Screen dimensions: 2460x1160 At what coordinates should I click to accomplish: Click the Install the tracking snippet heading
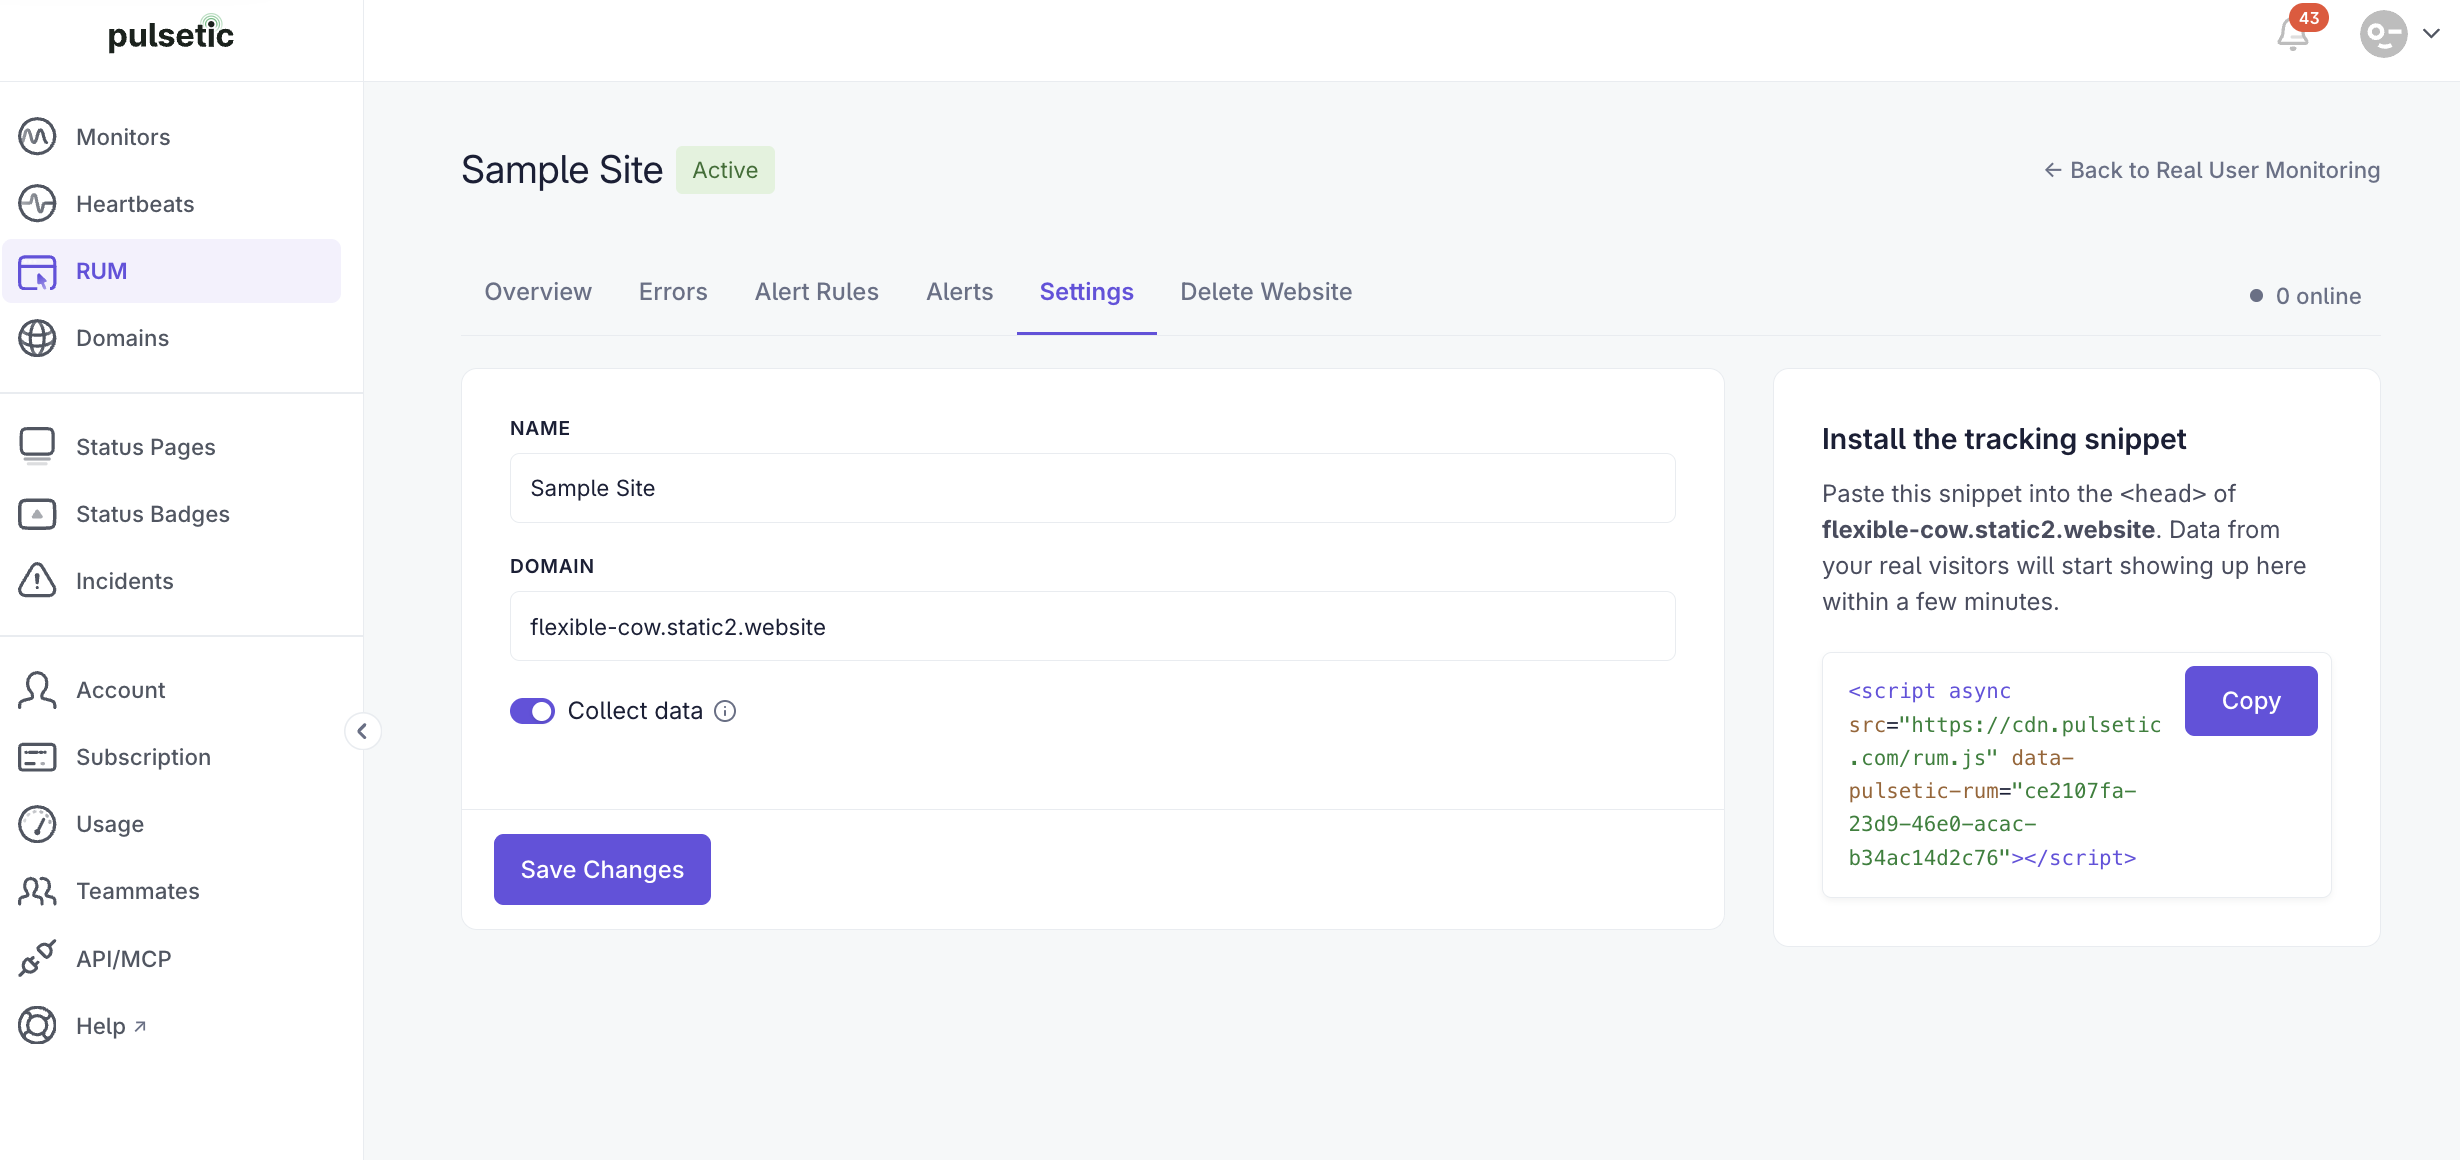point(2004,439)
